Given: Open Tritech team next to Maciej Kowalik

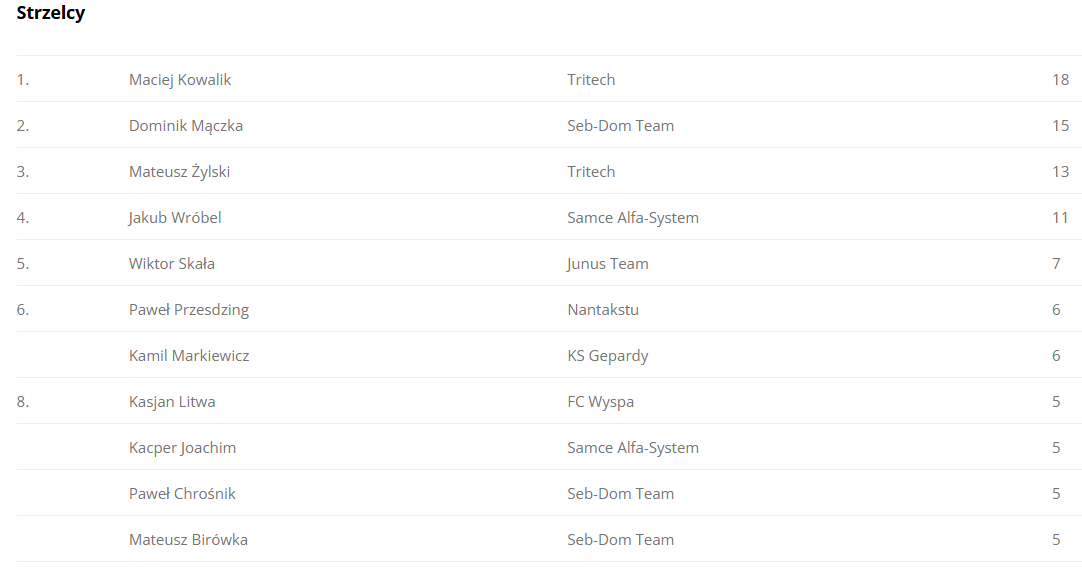Looking at the screenshot, I should pyautogui.click(x=591, y=79).
